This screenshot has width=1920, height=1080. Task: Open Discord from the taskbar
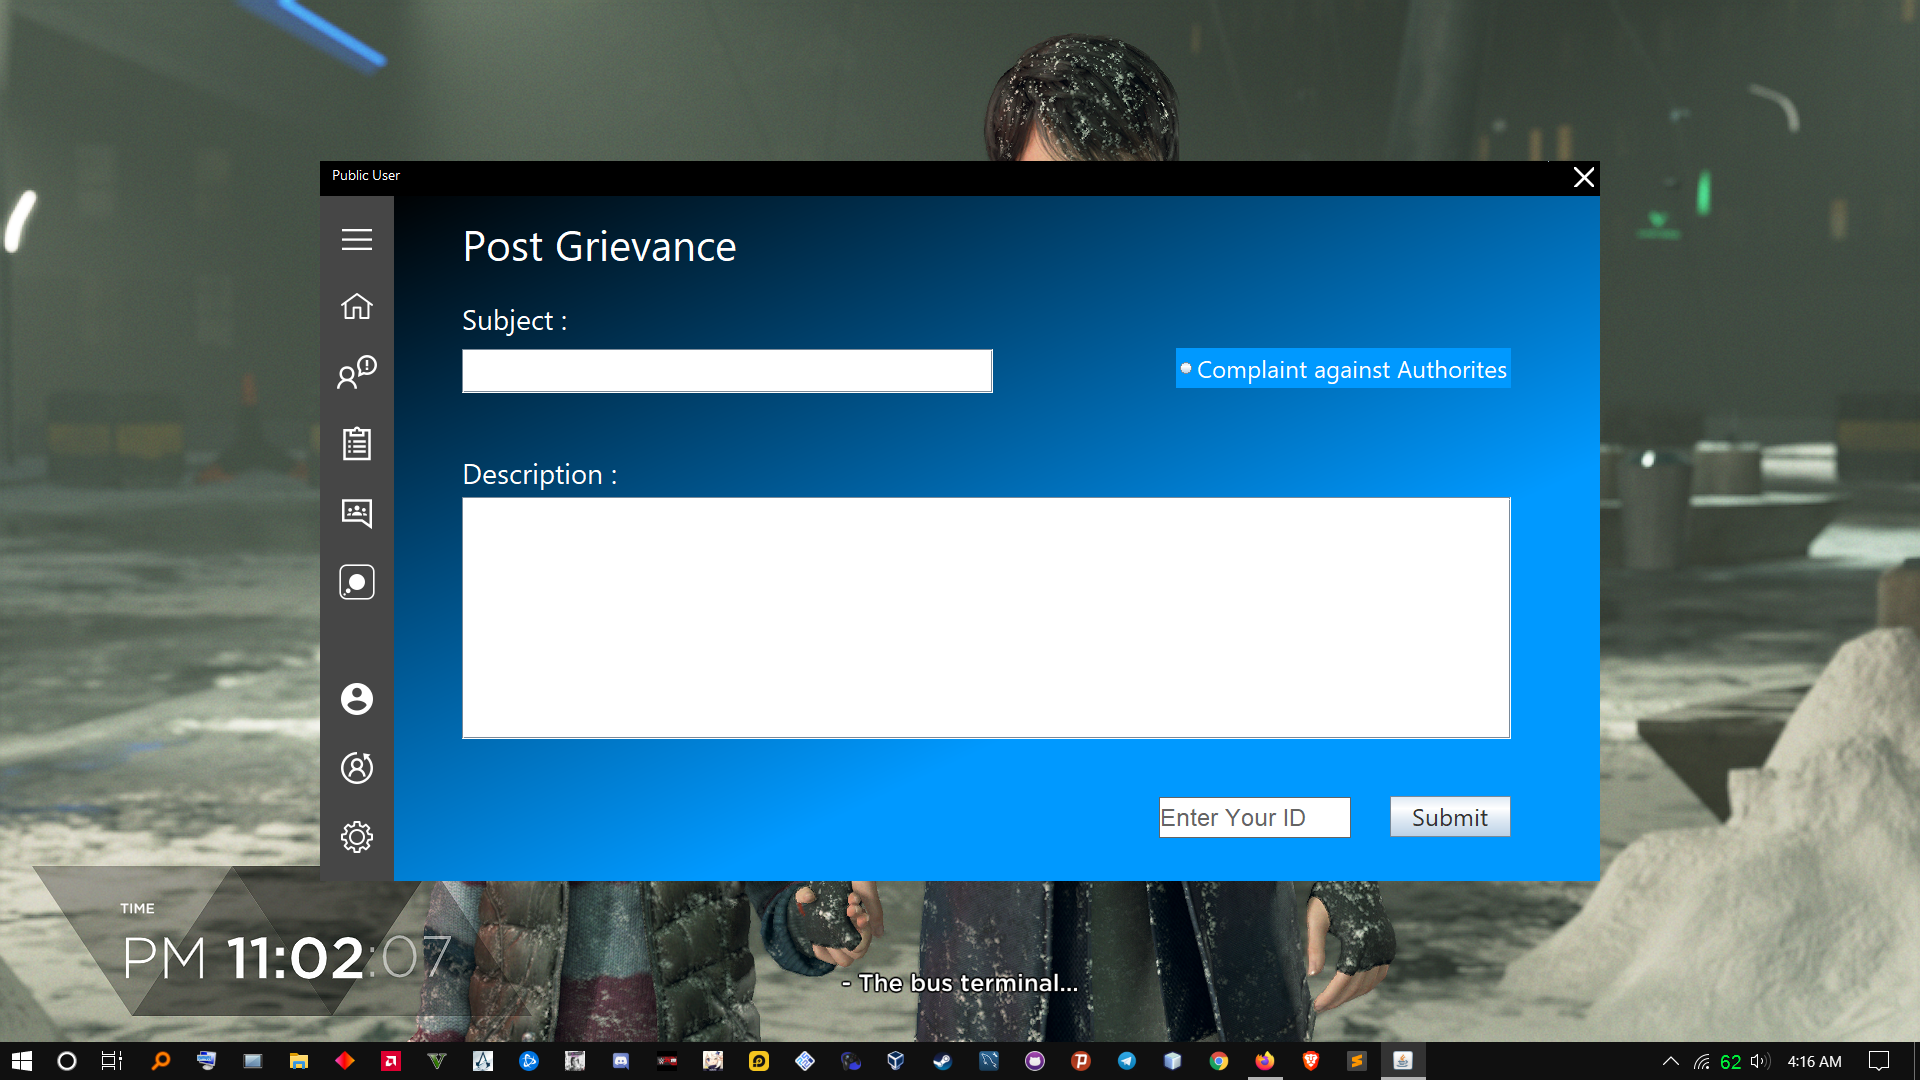click(x=621, y=1061)
